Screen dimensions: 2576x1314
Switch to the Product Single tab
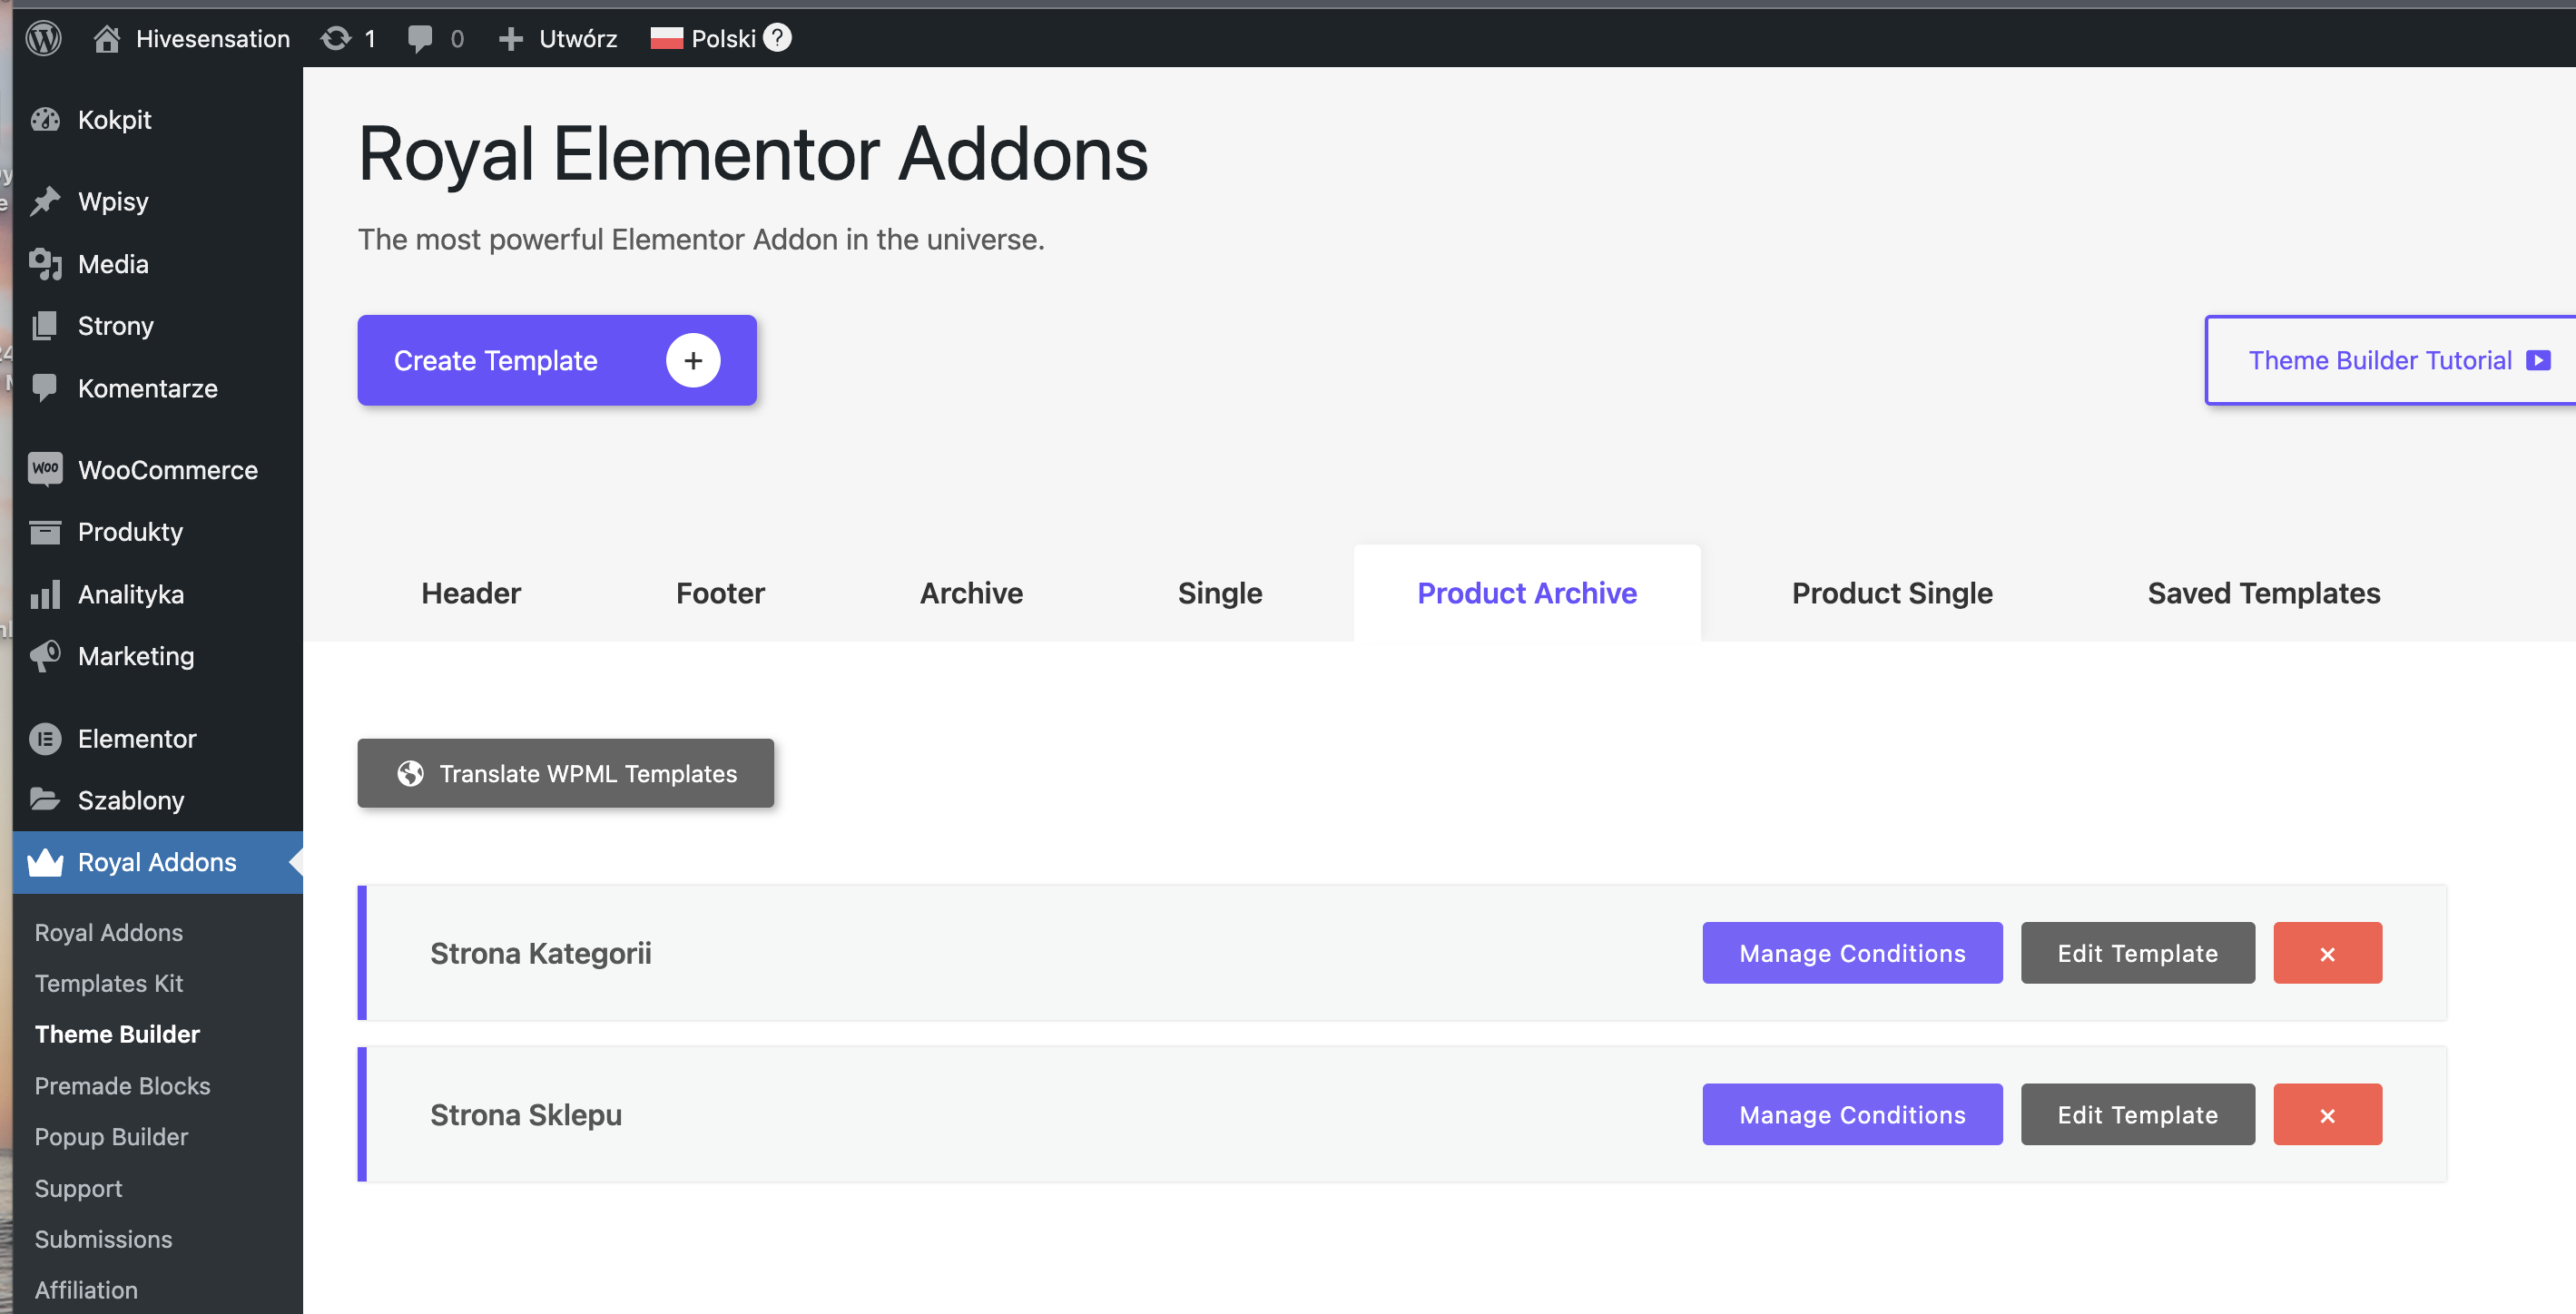point(1892,594)
